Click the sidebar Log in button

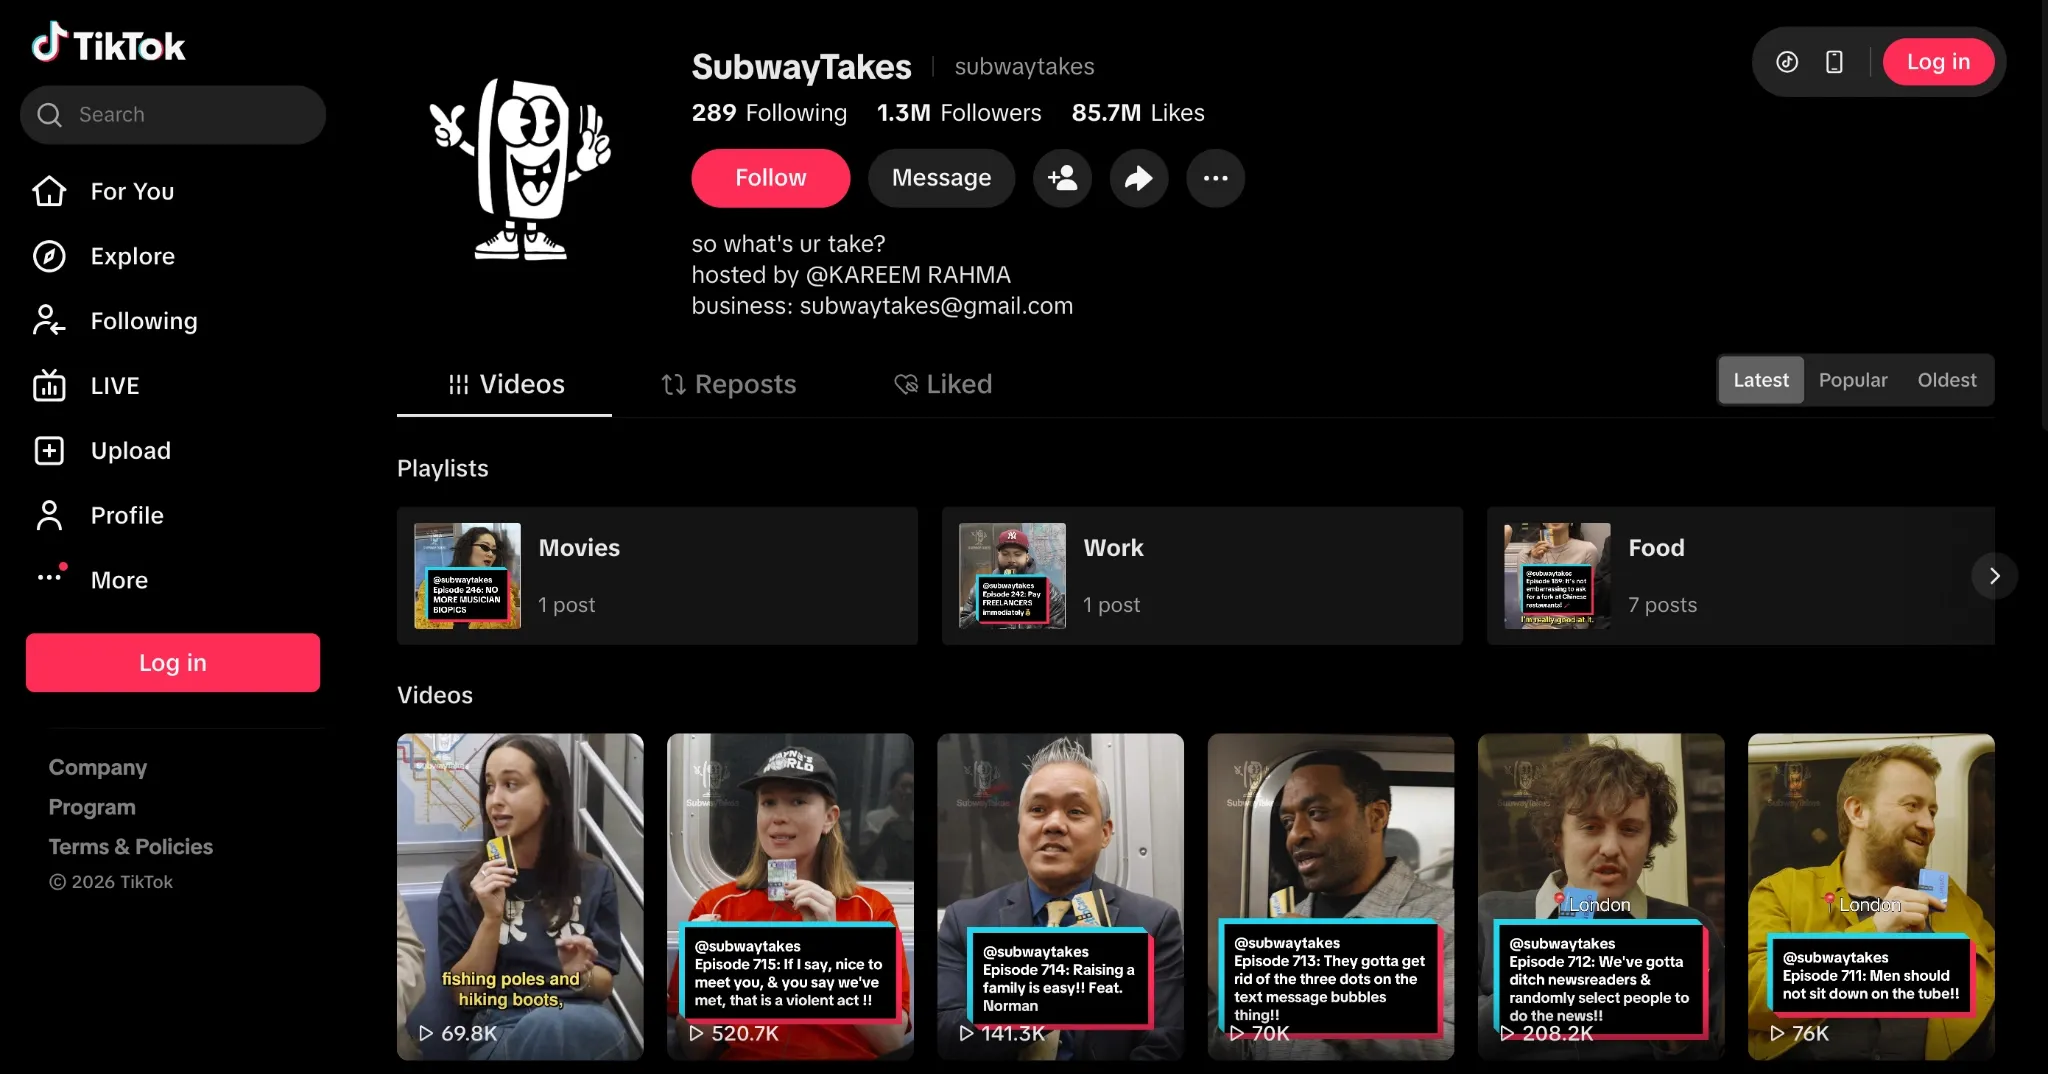[x=173, y=662]
